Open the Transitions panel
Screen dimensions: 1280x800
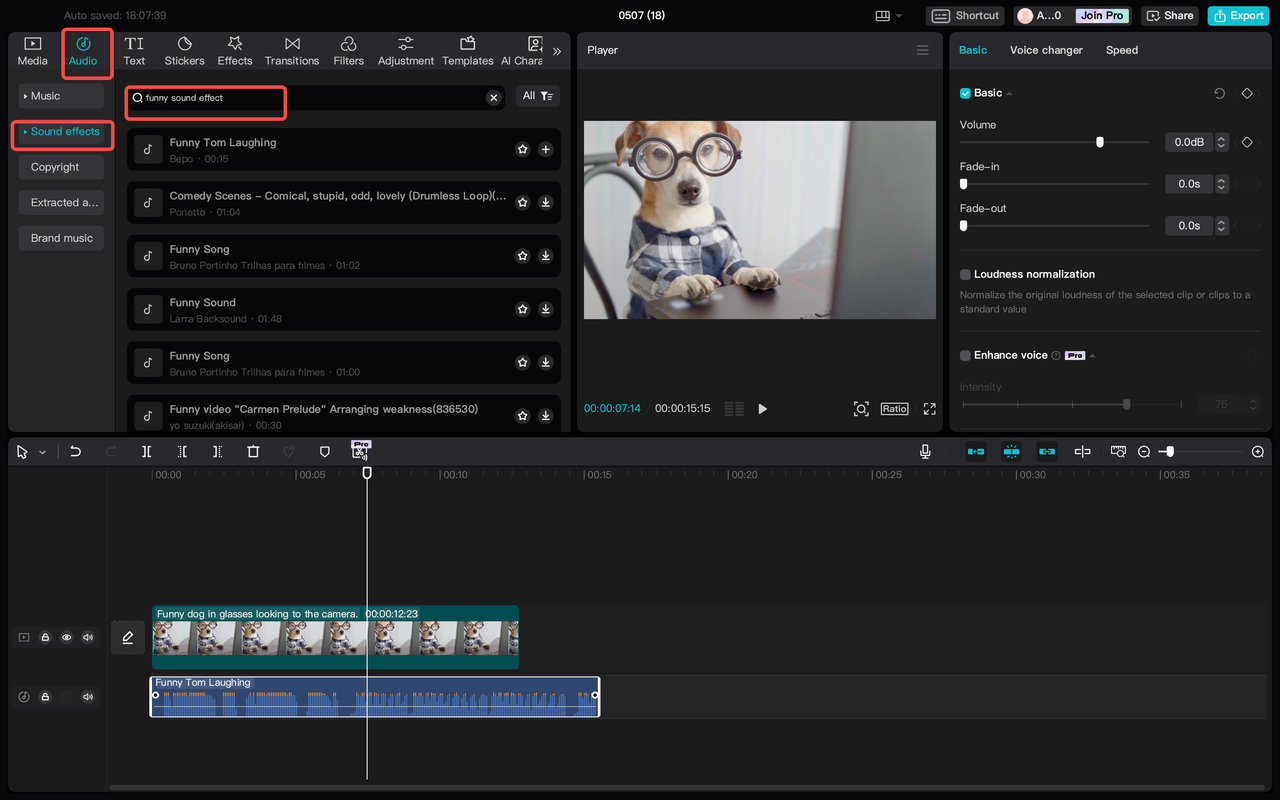pos(291,50)
